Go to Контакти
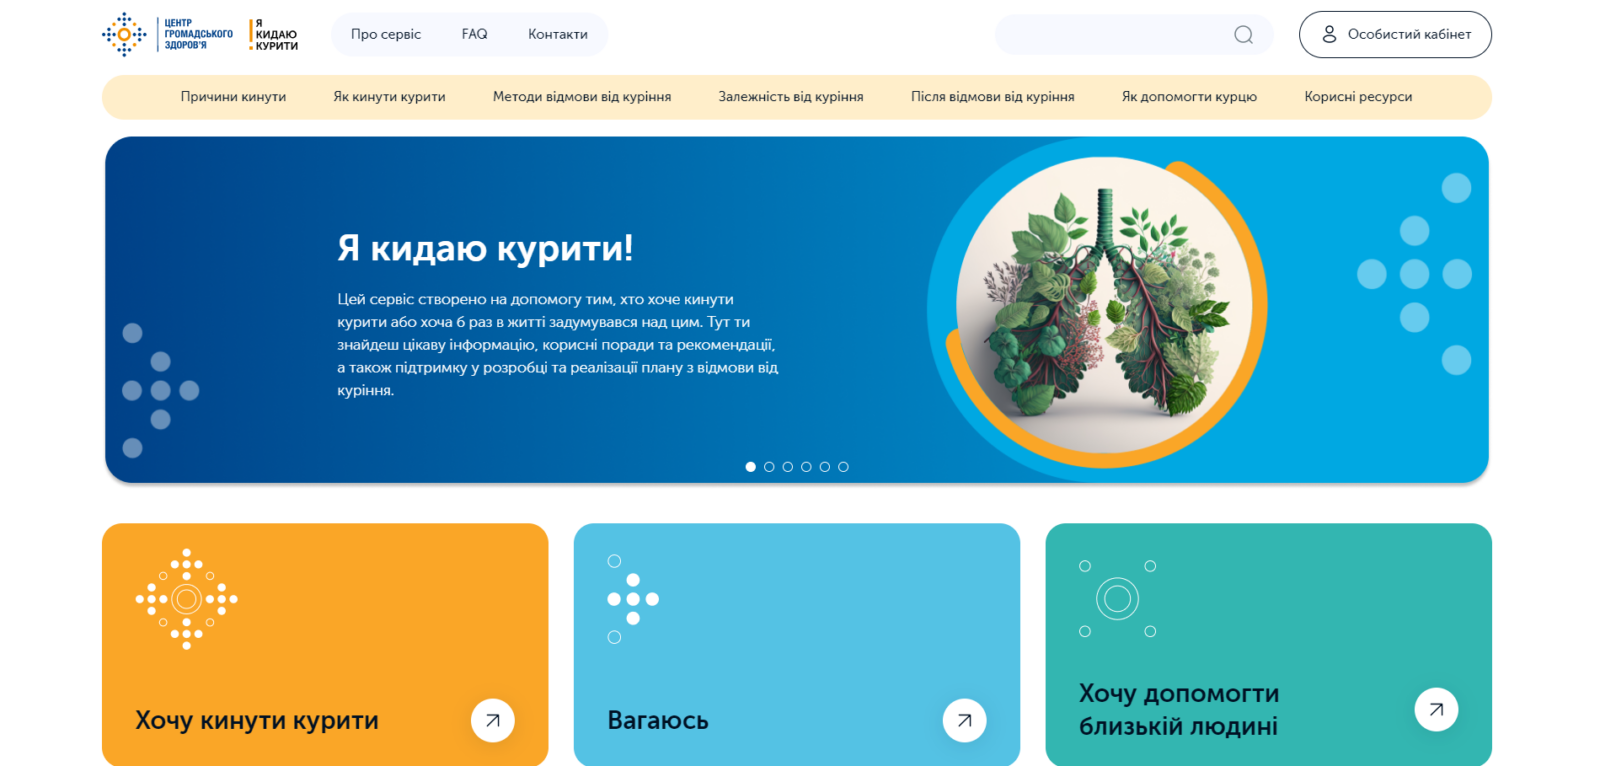 tap(557, 34)
